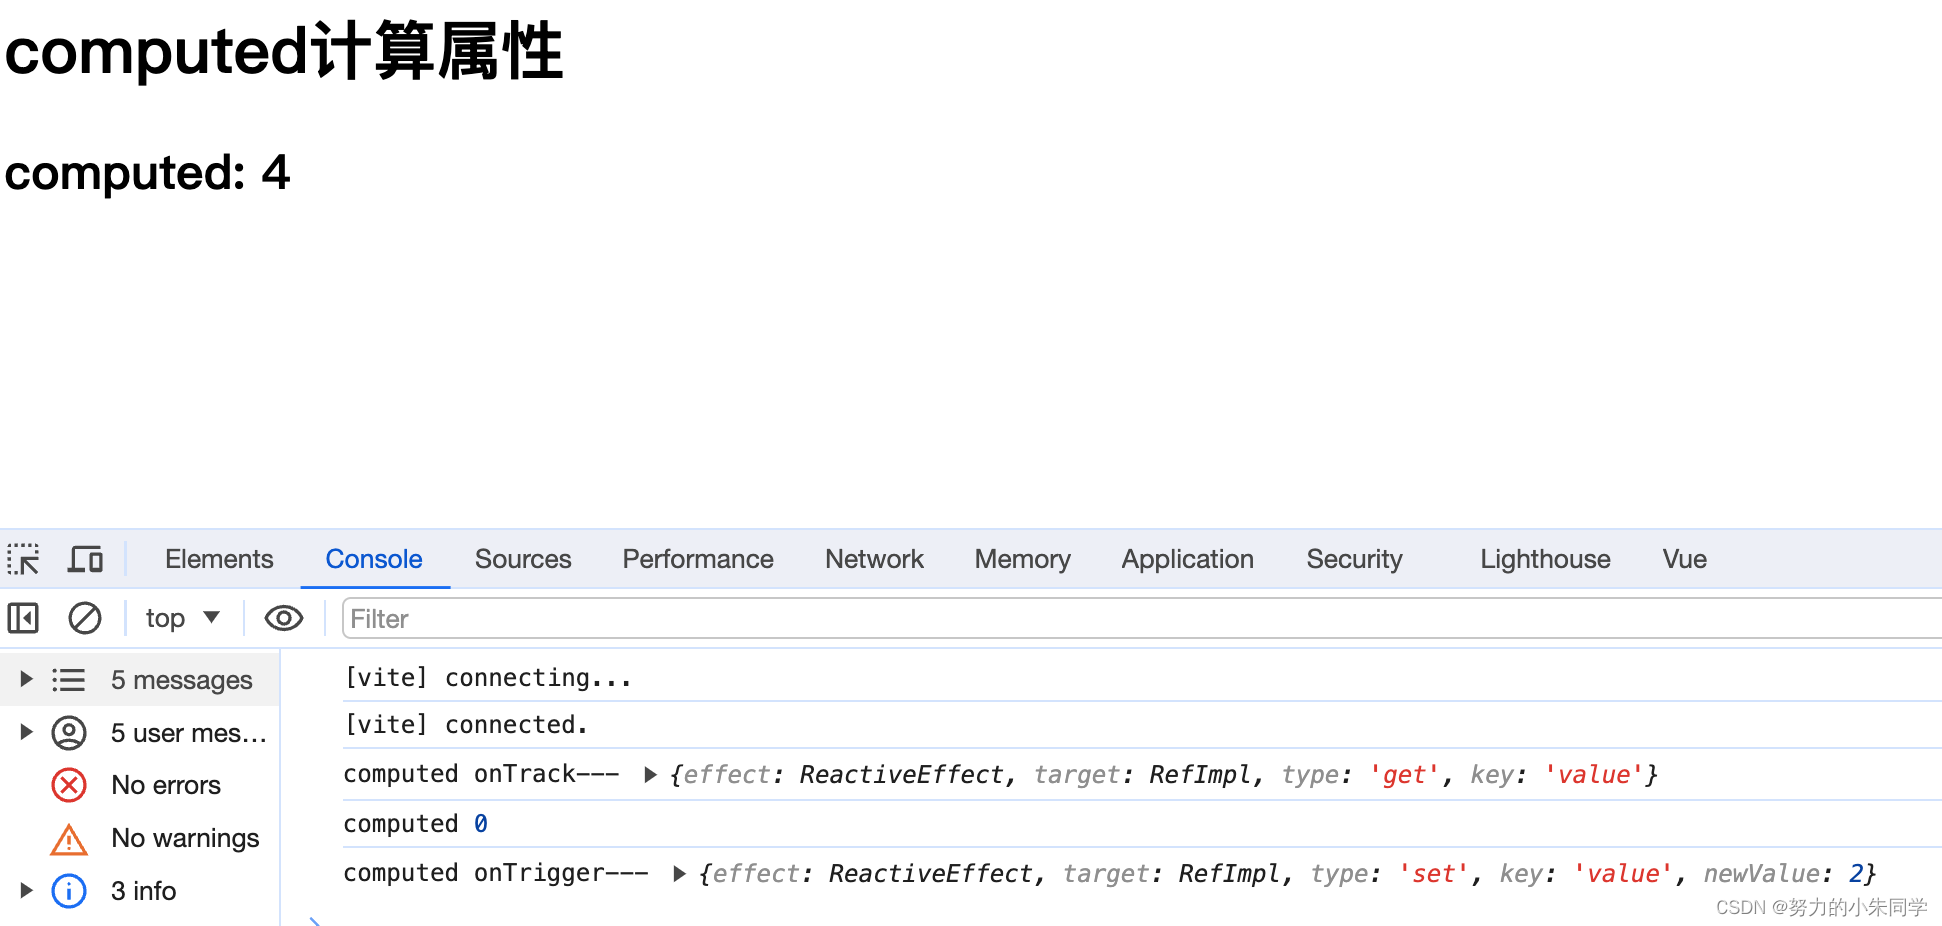1942x926 pixels.
Task: Click the 'computed计算属性' page title
Action: [x=284, y=51]
